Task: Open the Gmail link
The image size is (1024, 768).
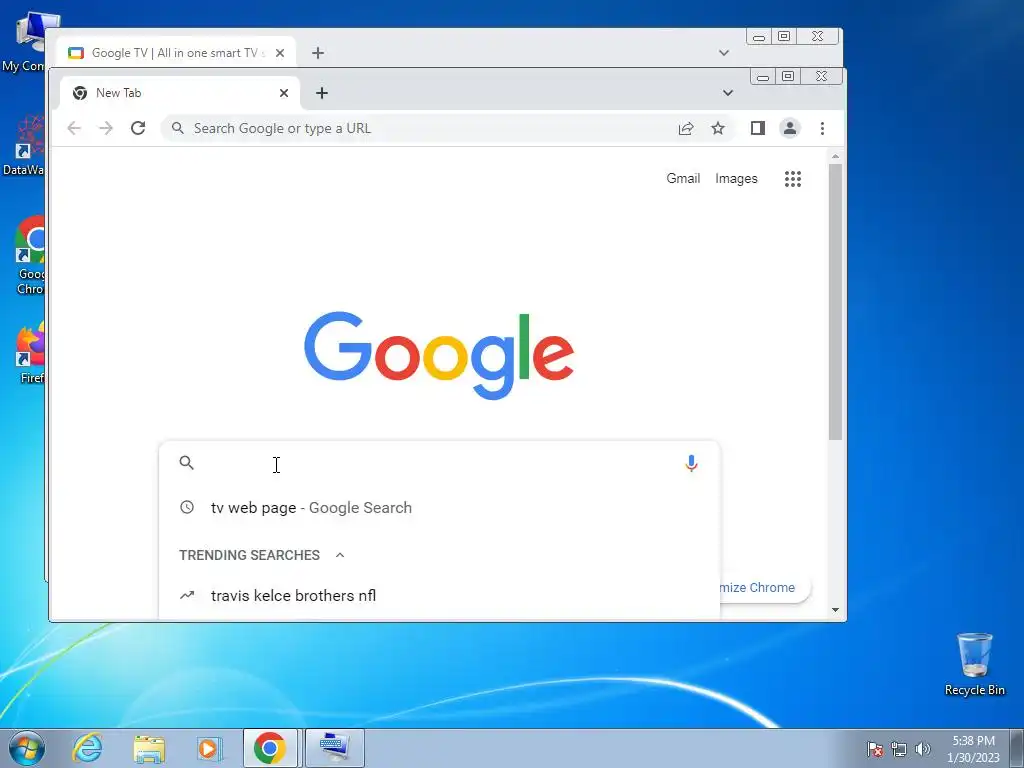Action: (x=683, y=178)
